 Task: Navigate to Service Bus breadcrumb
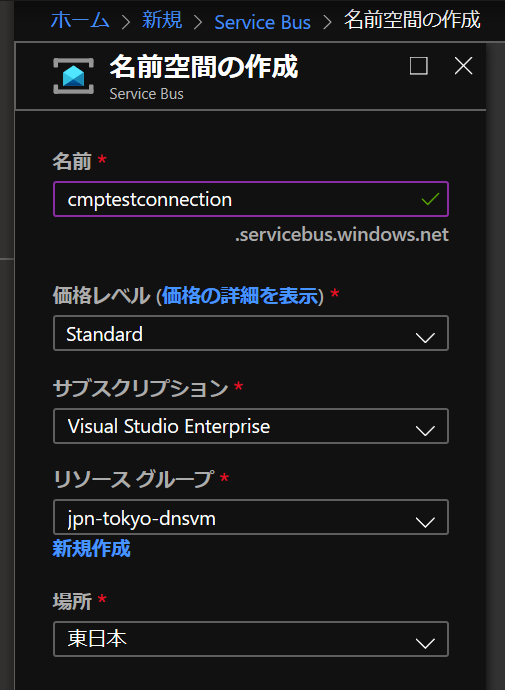click(x=263, y=22)
